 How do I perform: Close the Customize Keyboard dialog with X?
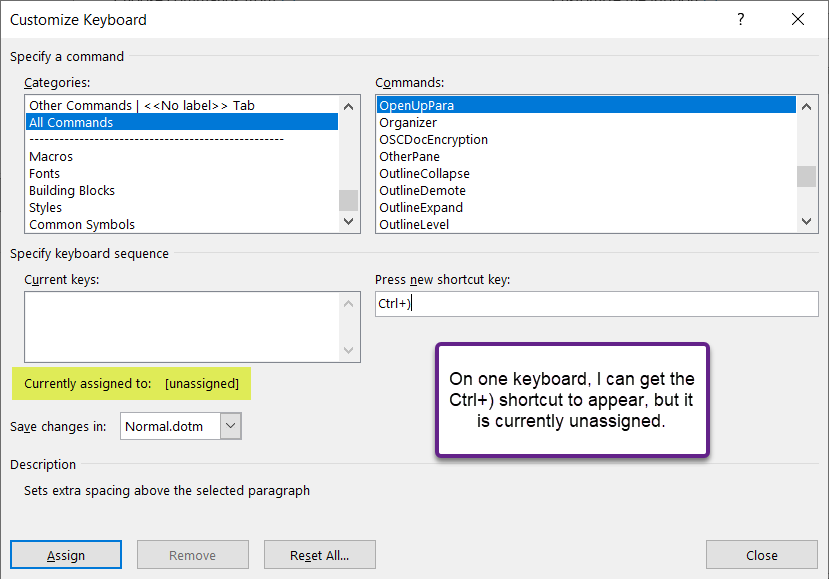click(x=798, y=19)
